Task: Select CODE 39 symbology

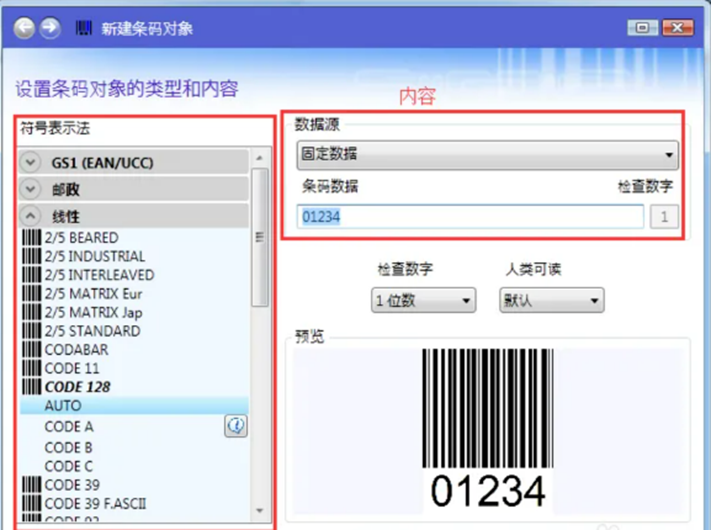Action: click(x=72, y=485)
